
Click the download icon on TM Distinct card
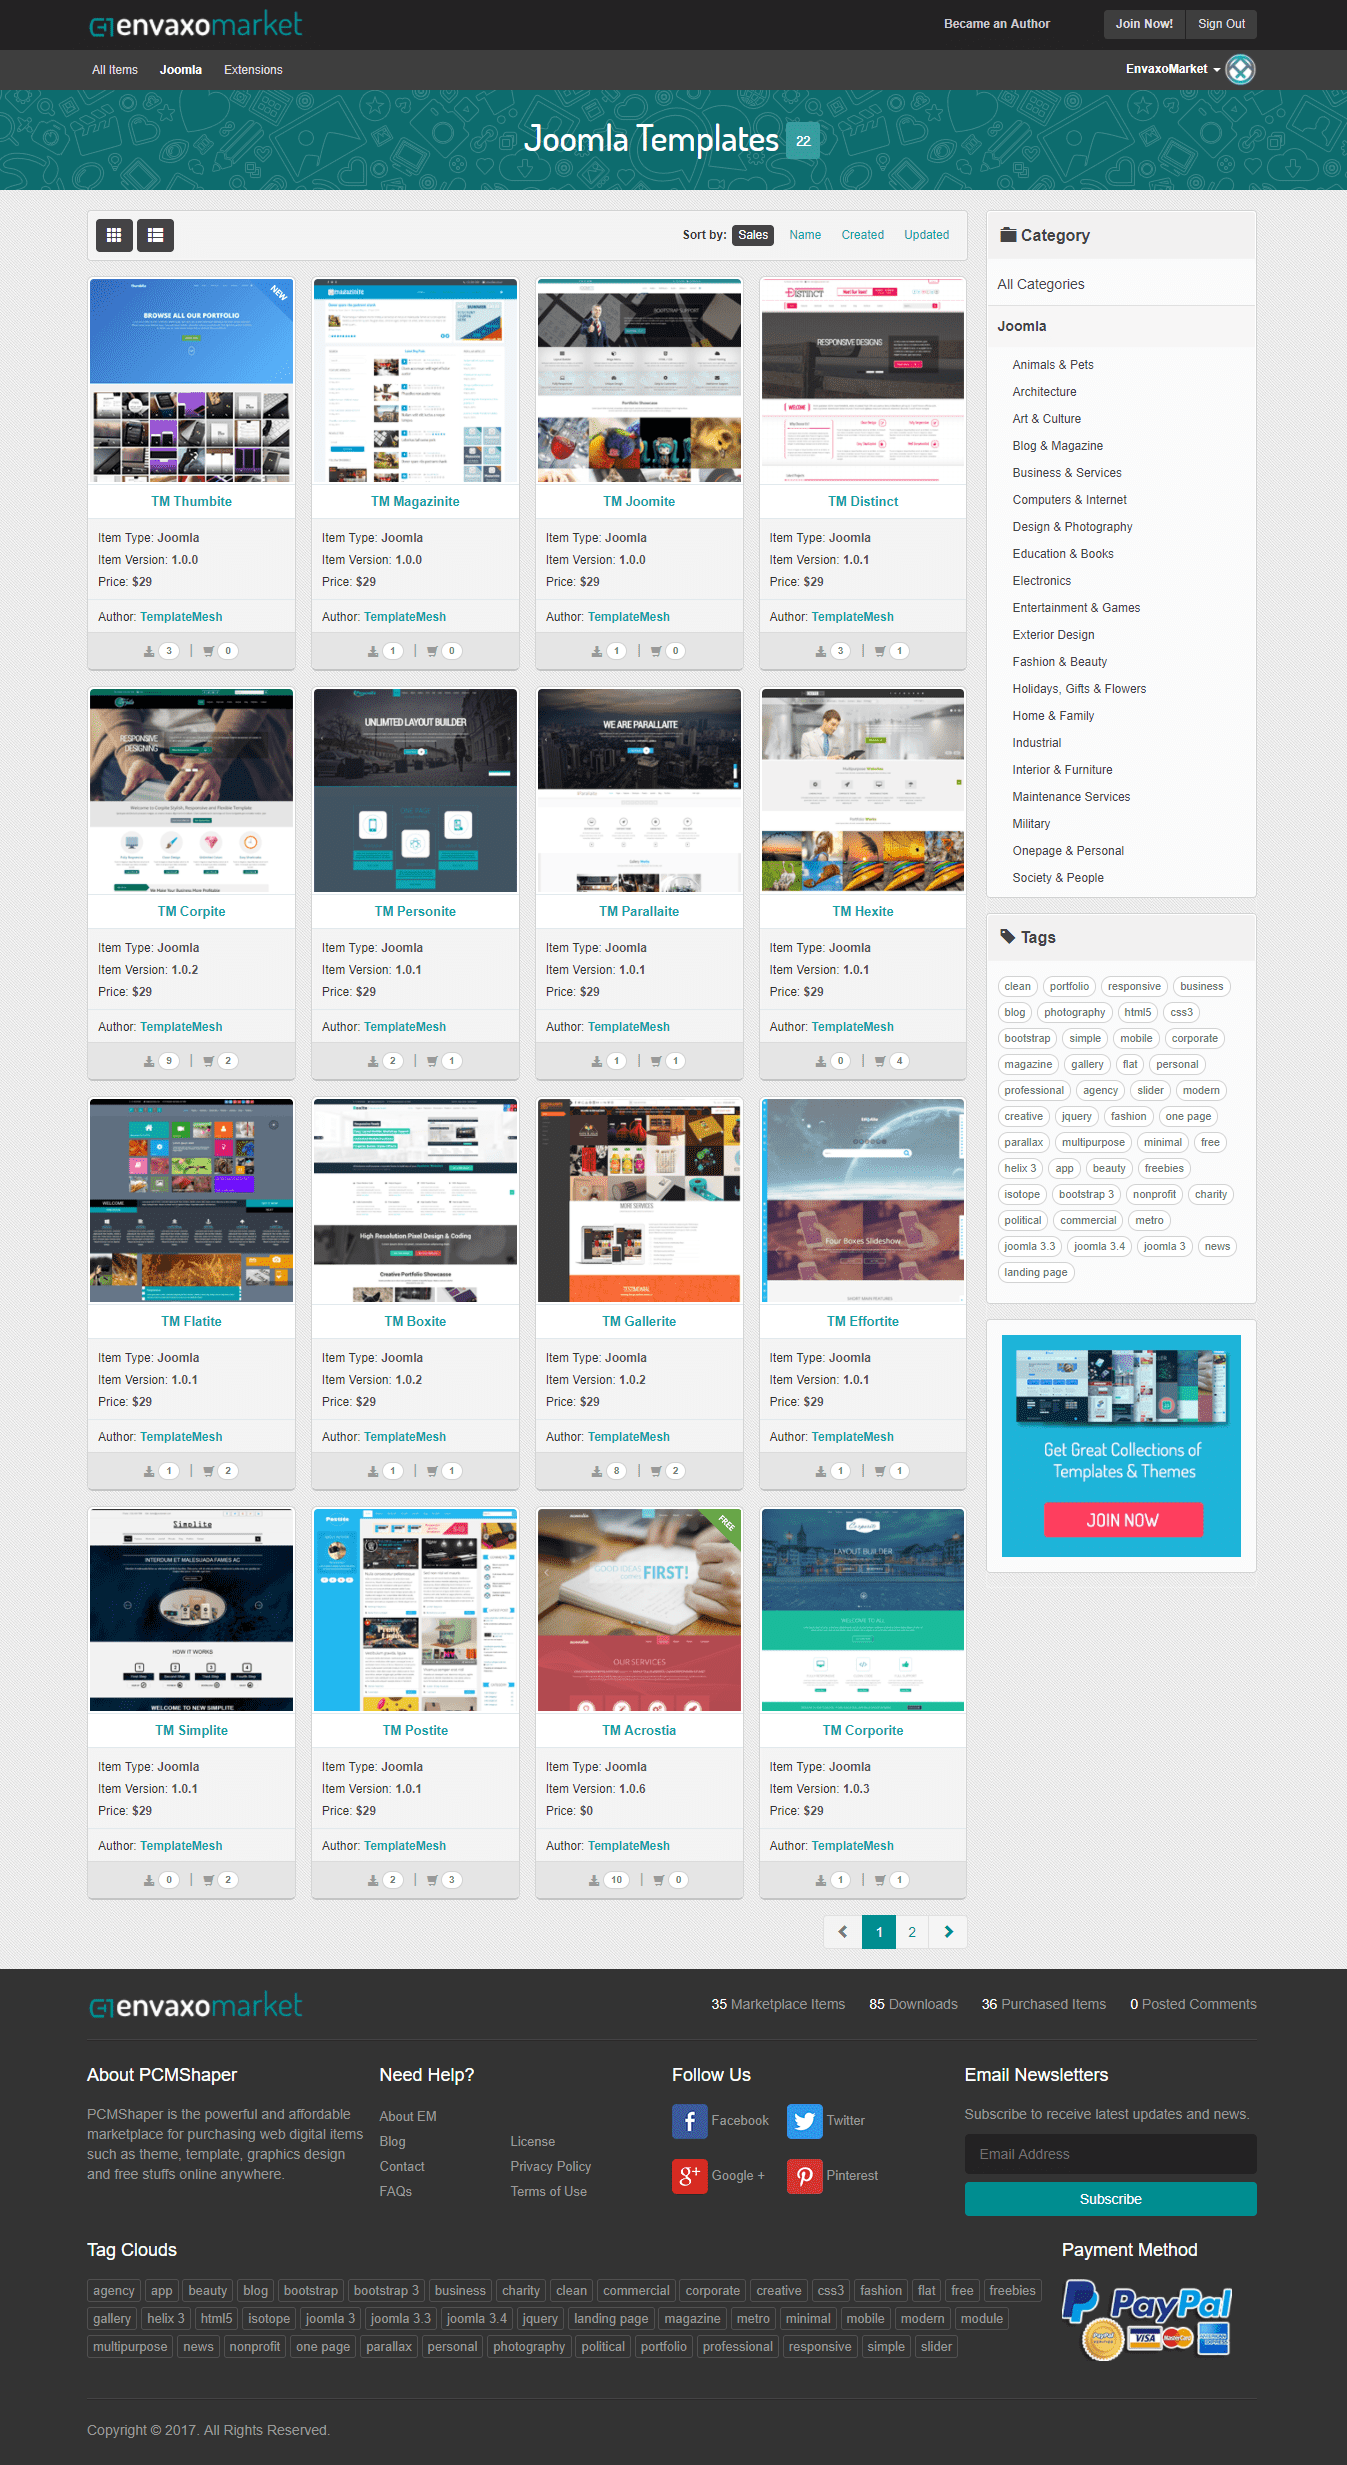pyautogui.click(x=821, y=651)
